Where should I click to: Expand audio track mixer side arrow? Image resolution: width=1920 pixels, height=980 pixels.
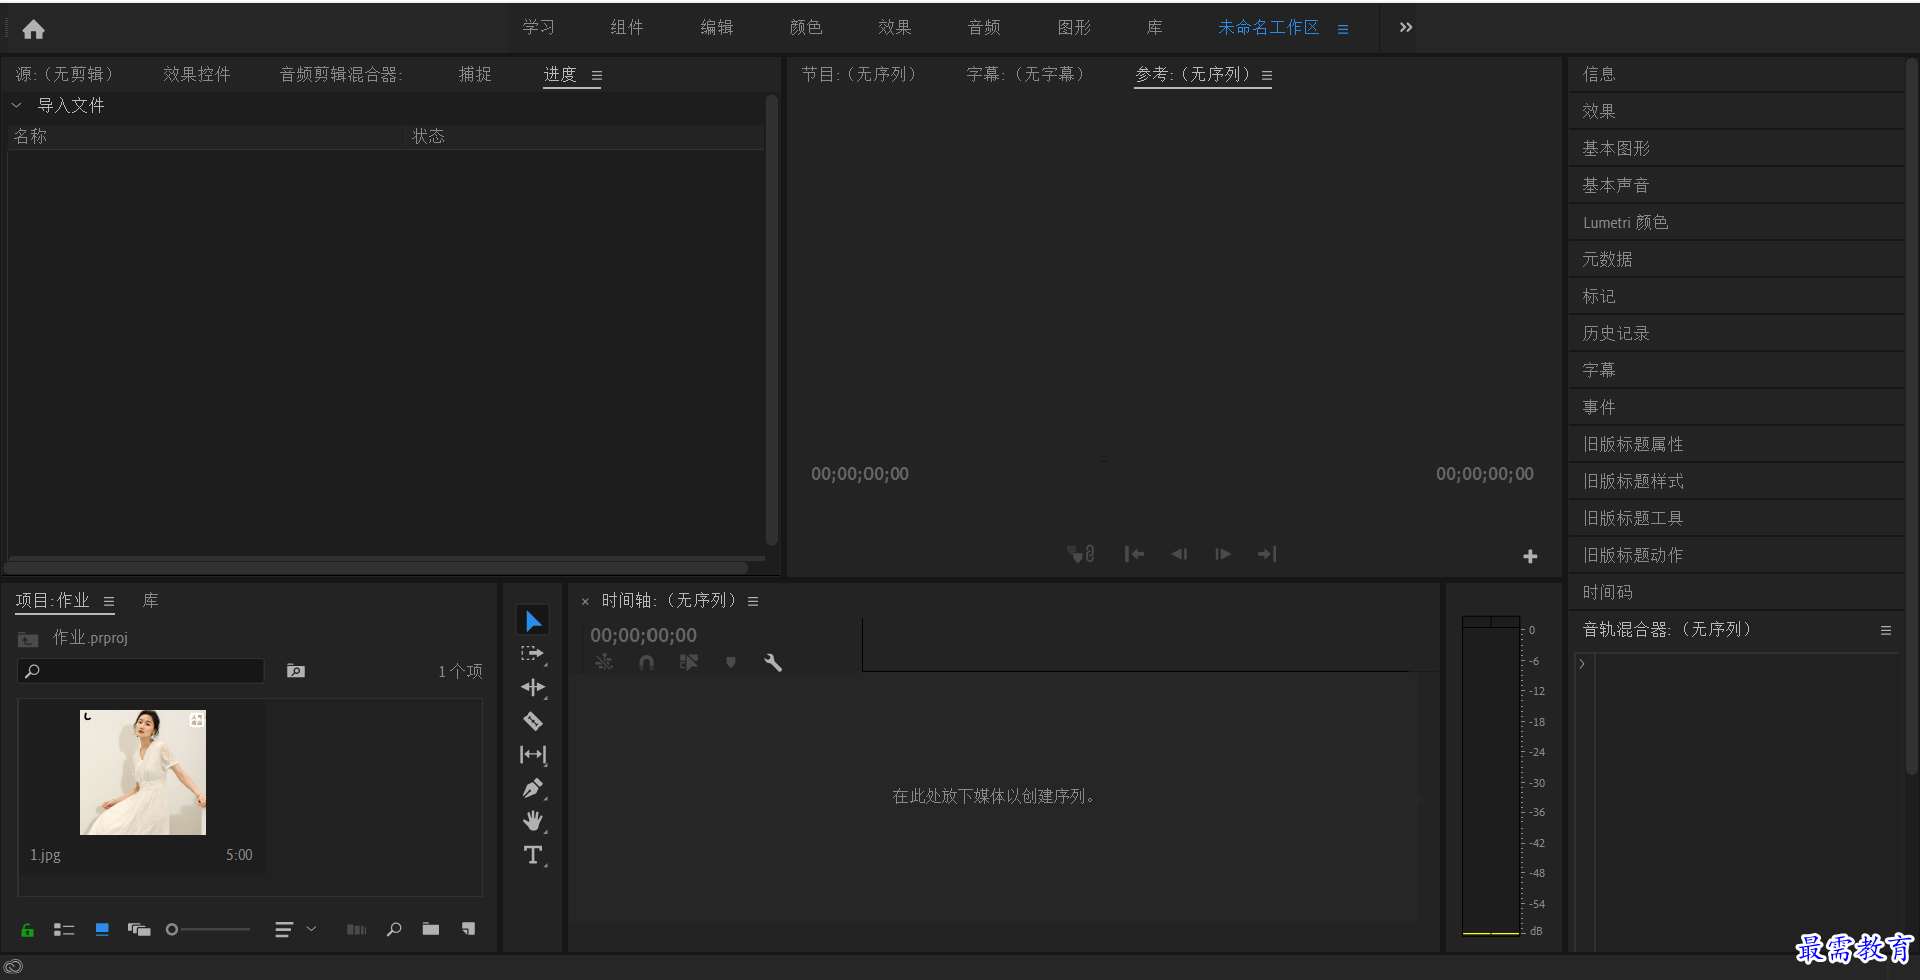pos(1582,664)
